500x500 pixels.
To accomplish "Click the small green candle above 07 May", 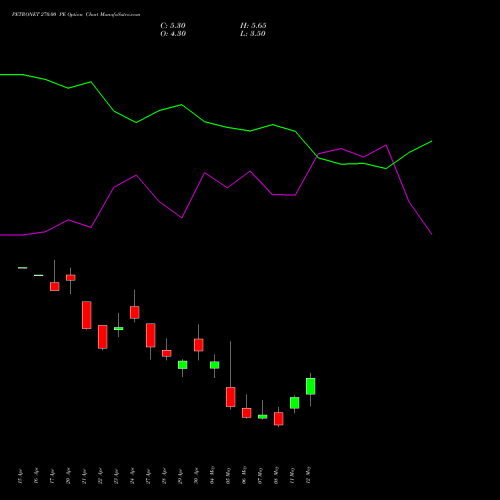I will pyautogui.click(x=263, y=417).
